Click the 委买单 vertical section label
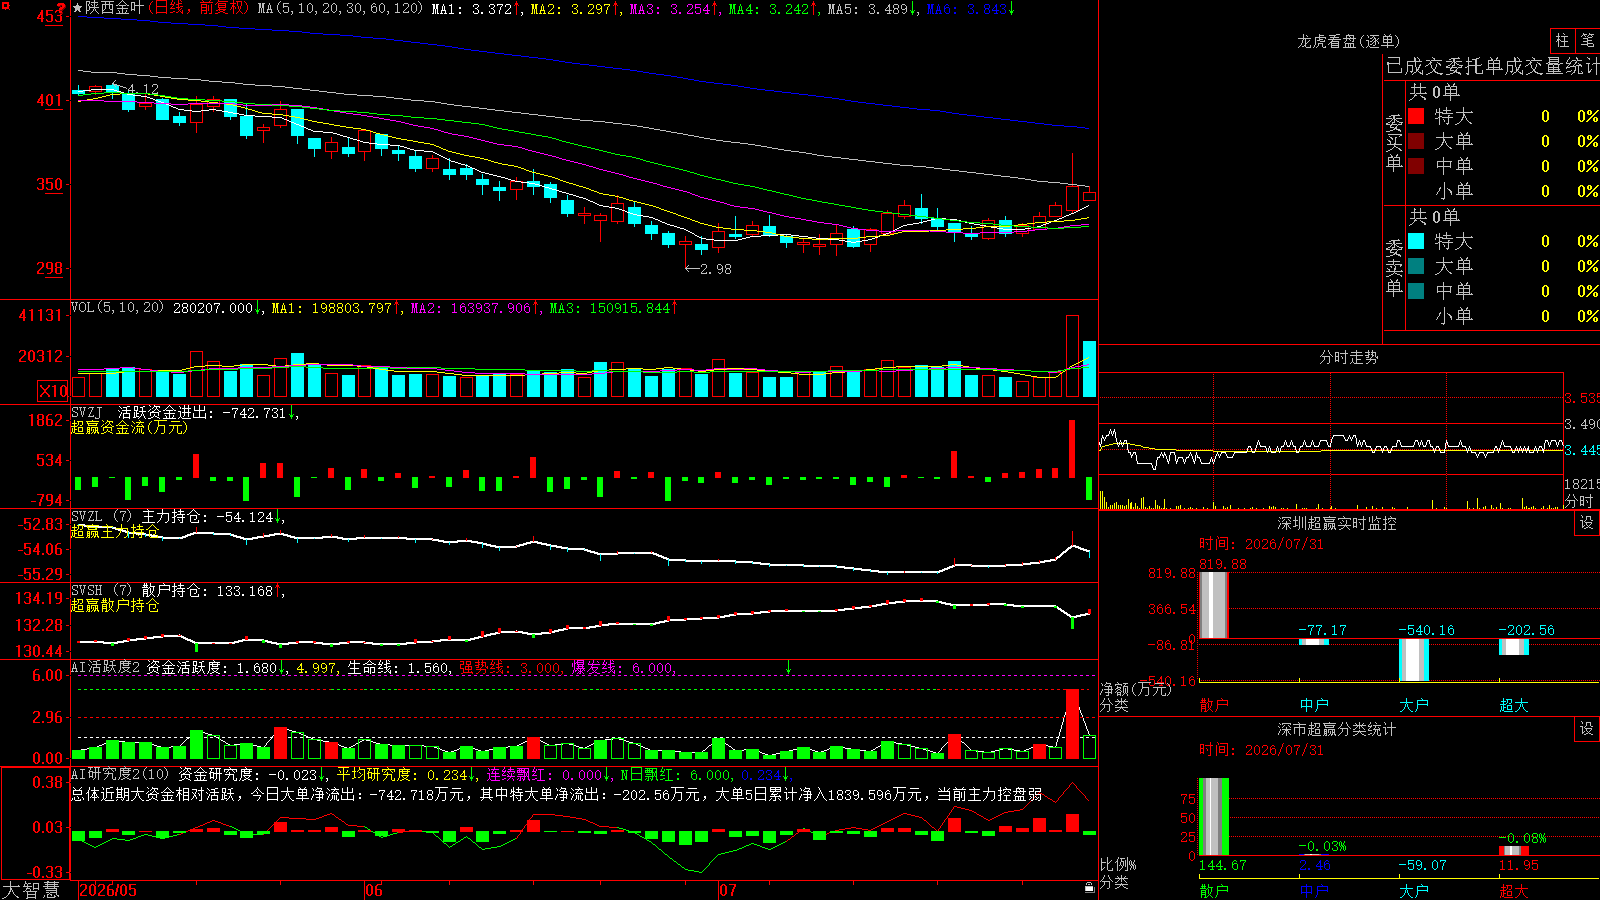 [x=1394, y=142]
